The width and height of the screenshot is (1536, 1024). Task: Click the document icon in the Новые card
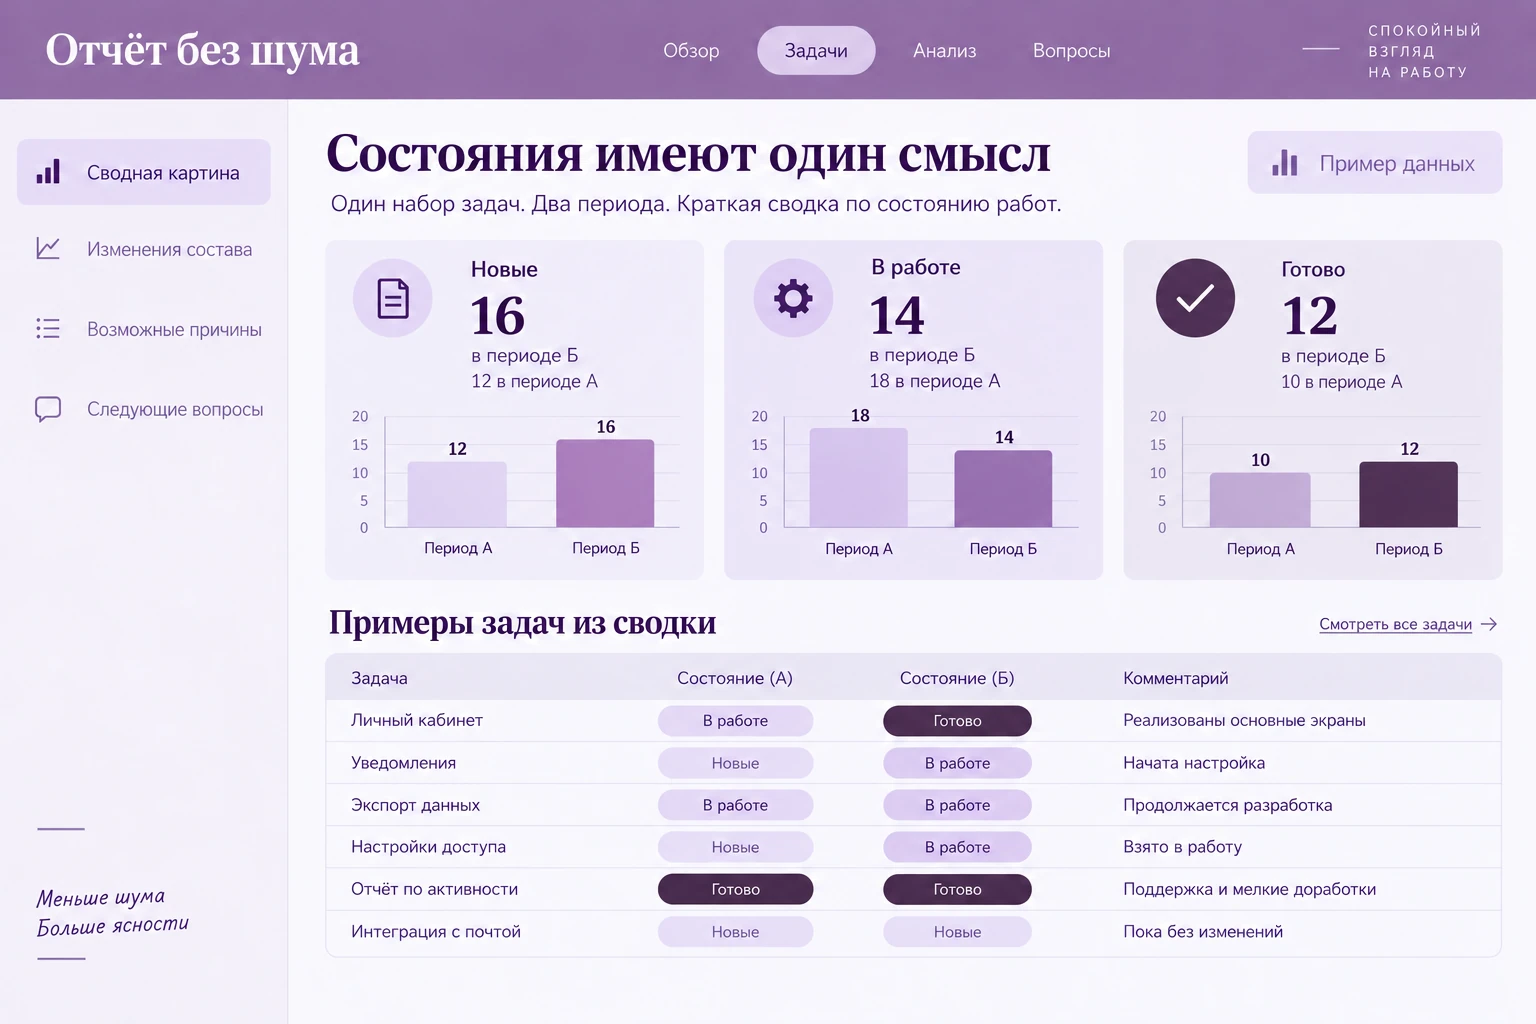coord(393,298)
